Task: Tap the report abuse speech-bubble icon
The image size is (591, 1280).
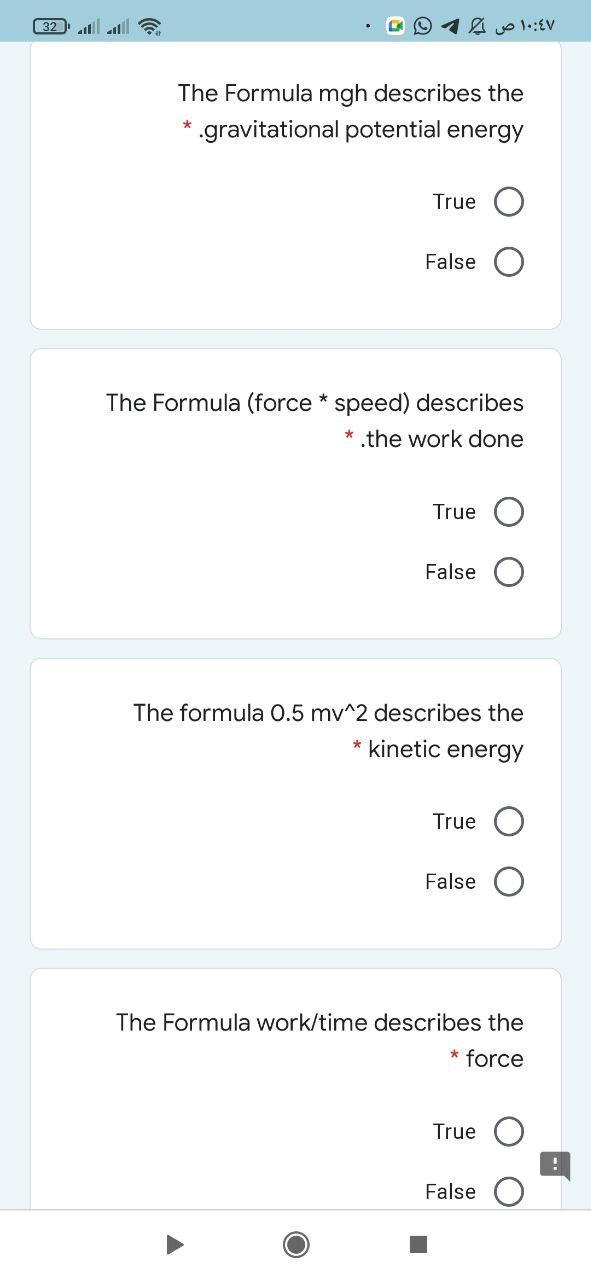Action: tap(553, 1165)
